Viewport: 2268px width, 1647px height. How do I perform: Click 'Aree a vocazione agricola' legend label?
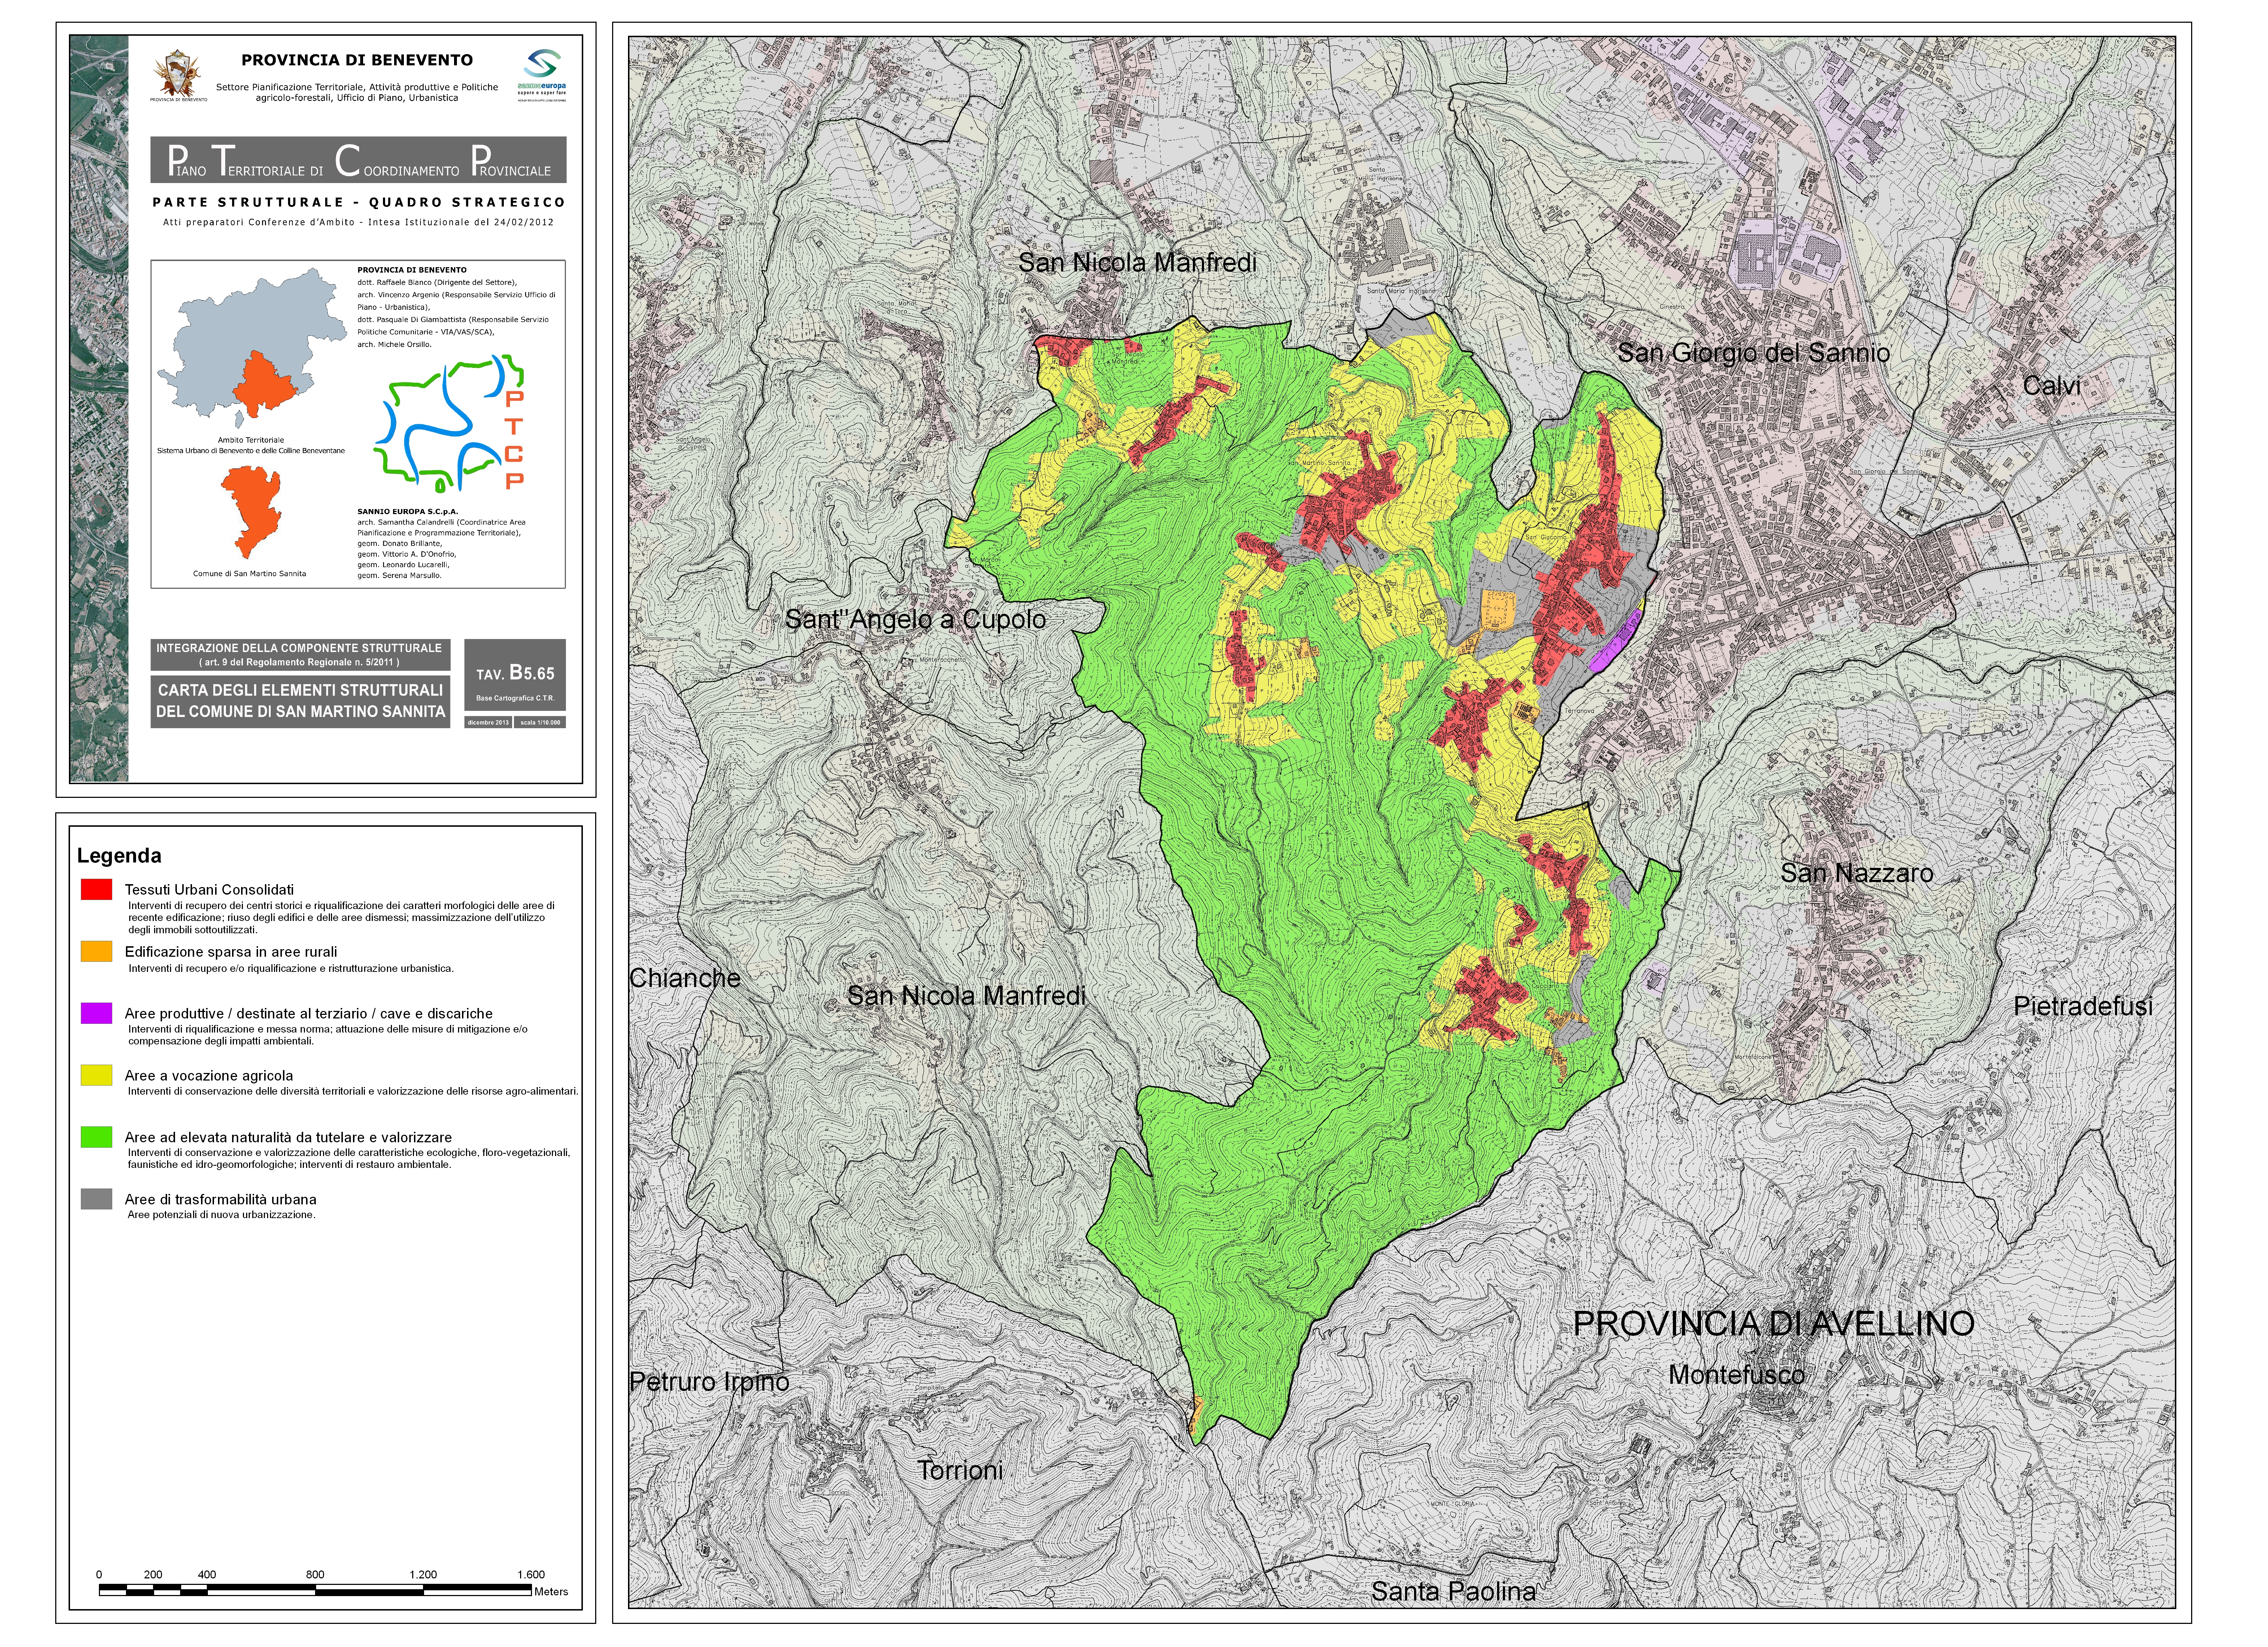tap(209, 1076)
